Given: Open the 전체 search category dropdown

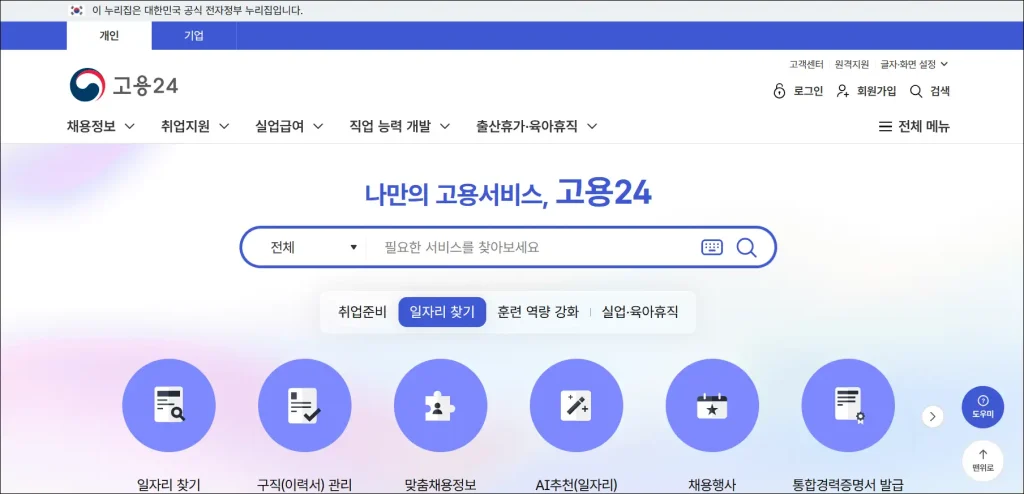Looking at the screenshot, I should point(313,247).
